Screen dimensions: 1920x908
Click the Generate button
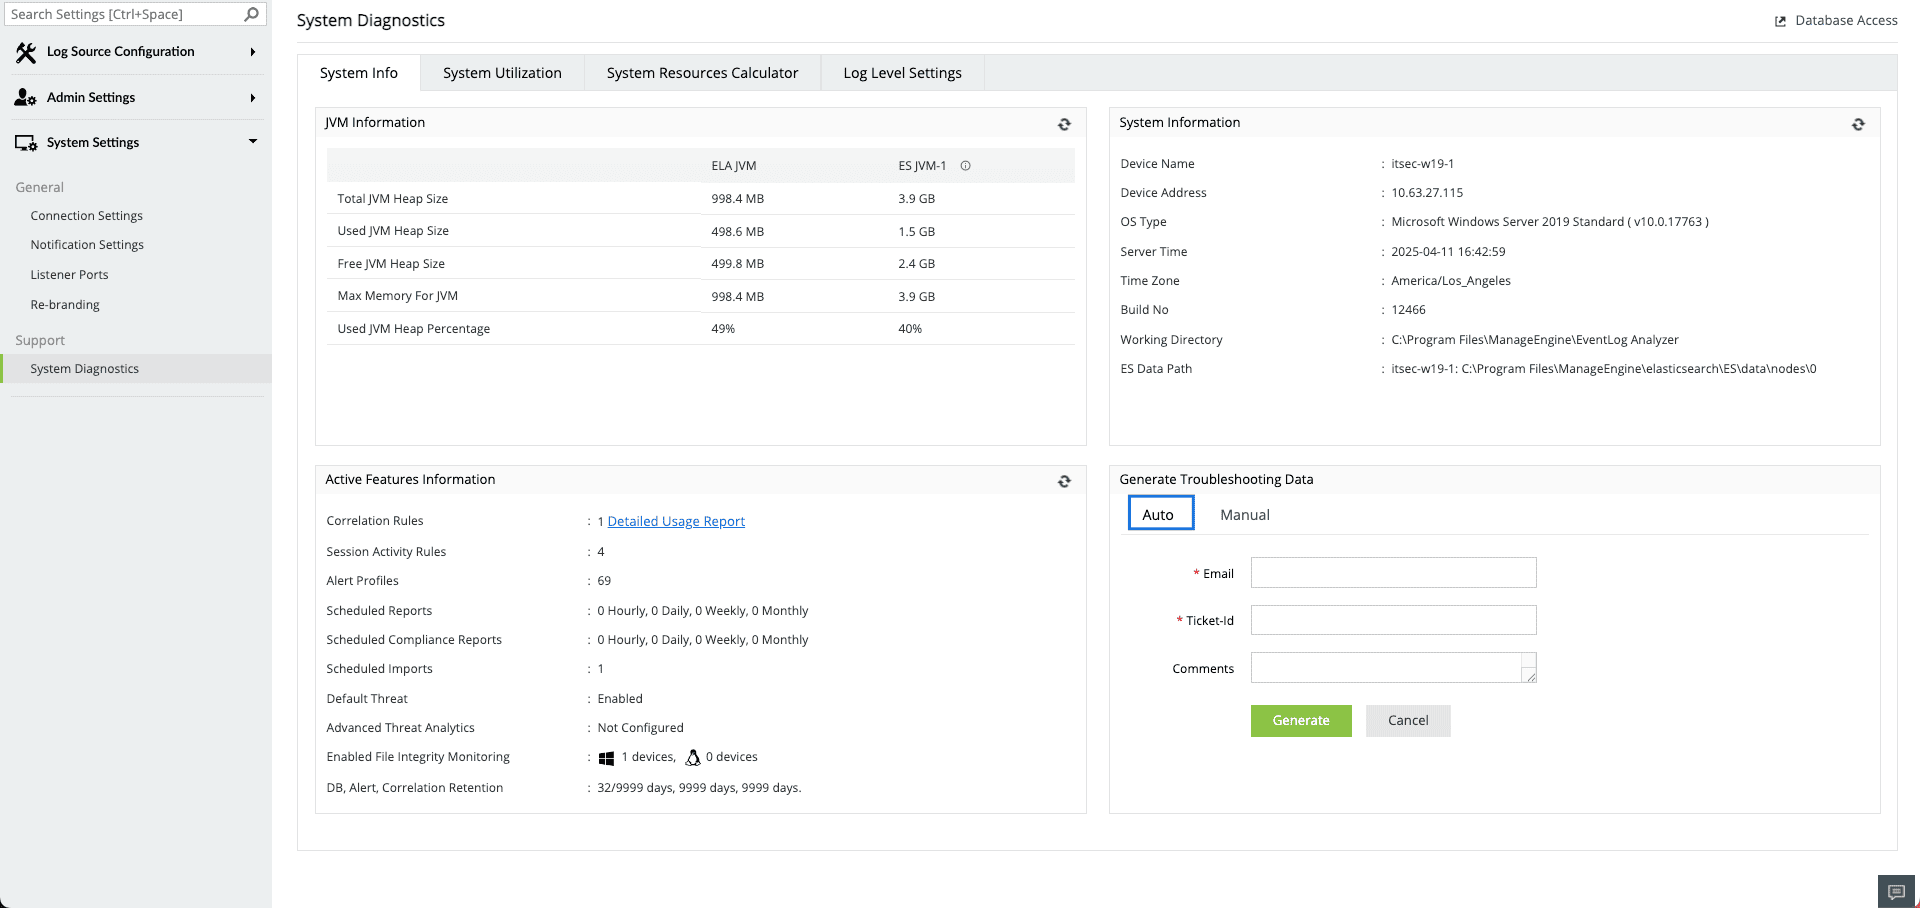point(1300,720)
